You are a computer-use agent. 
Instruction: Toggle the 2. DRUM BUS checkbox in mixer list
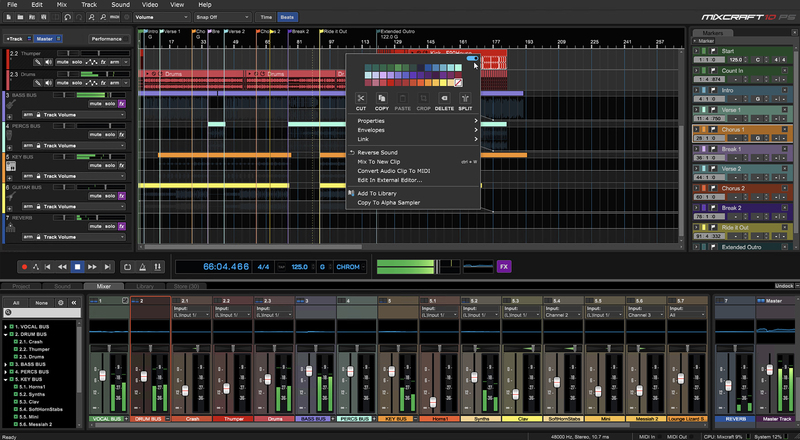click(9, 334)
